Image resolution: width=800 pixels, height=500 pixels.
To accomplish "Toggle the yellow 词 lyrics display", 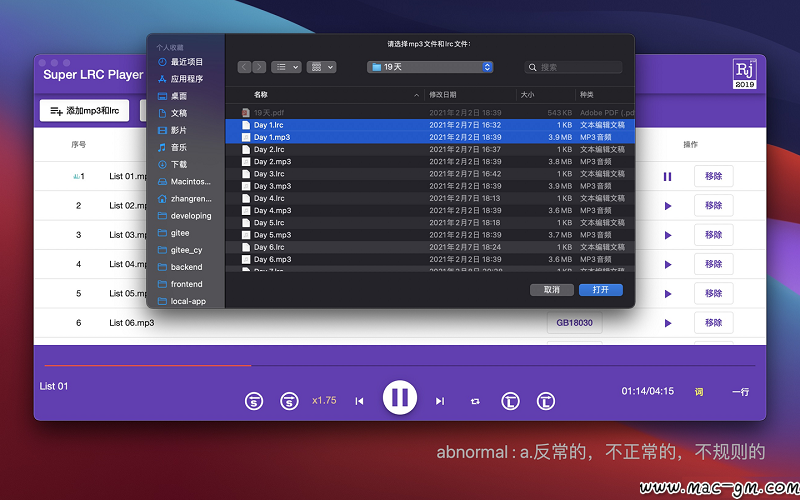I will (699, 392).
